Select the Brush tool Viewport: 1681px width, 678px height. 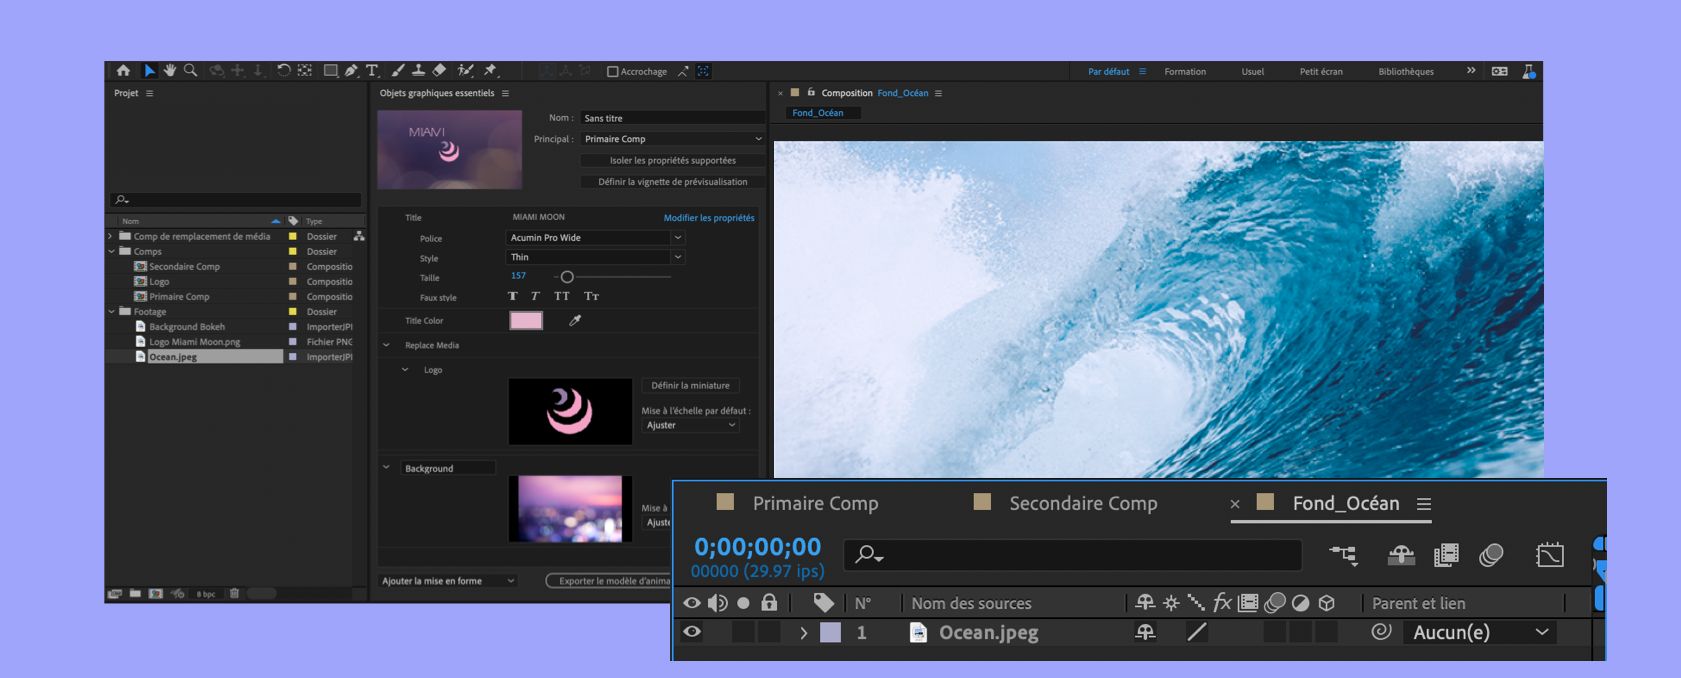click(x=398, y=71)
